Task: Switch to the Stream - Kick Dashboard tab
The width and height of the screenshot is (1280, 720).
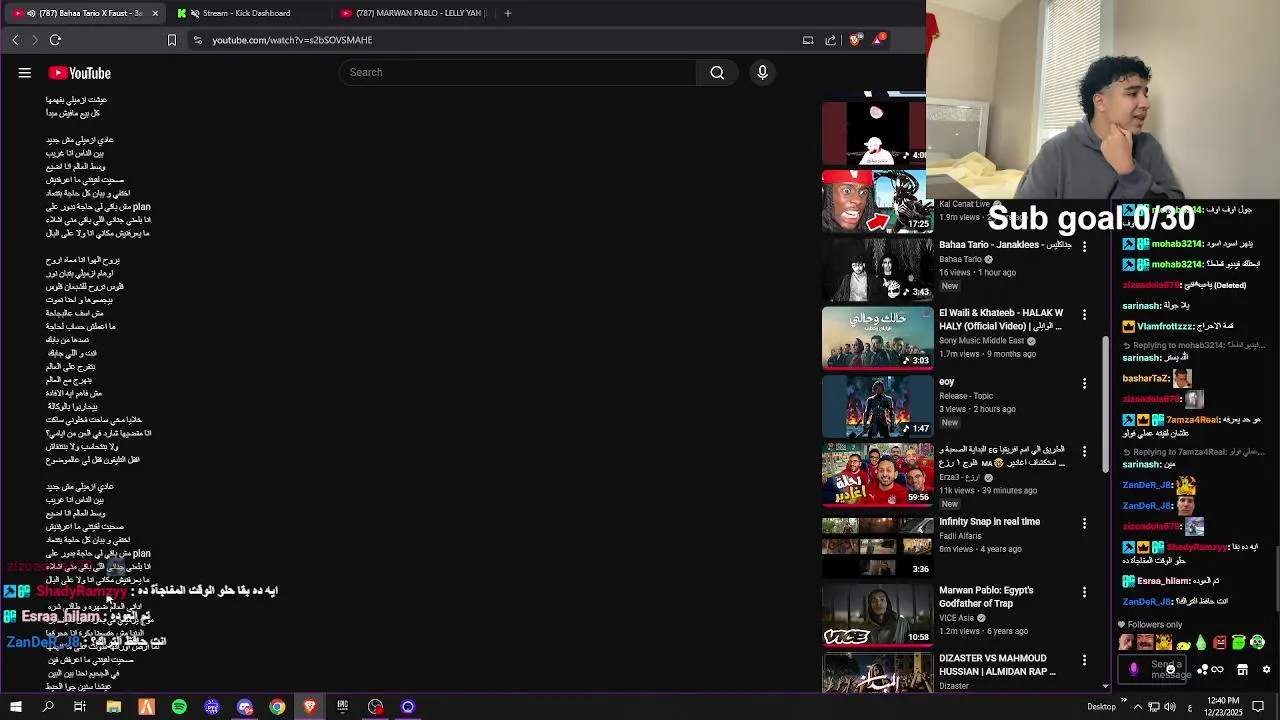Action: (246, 13)
